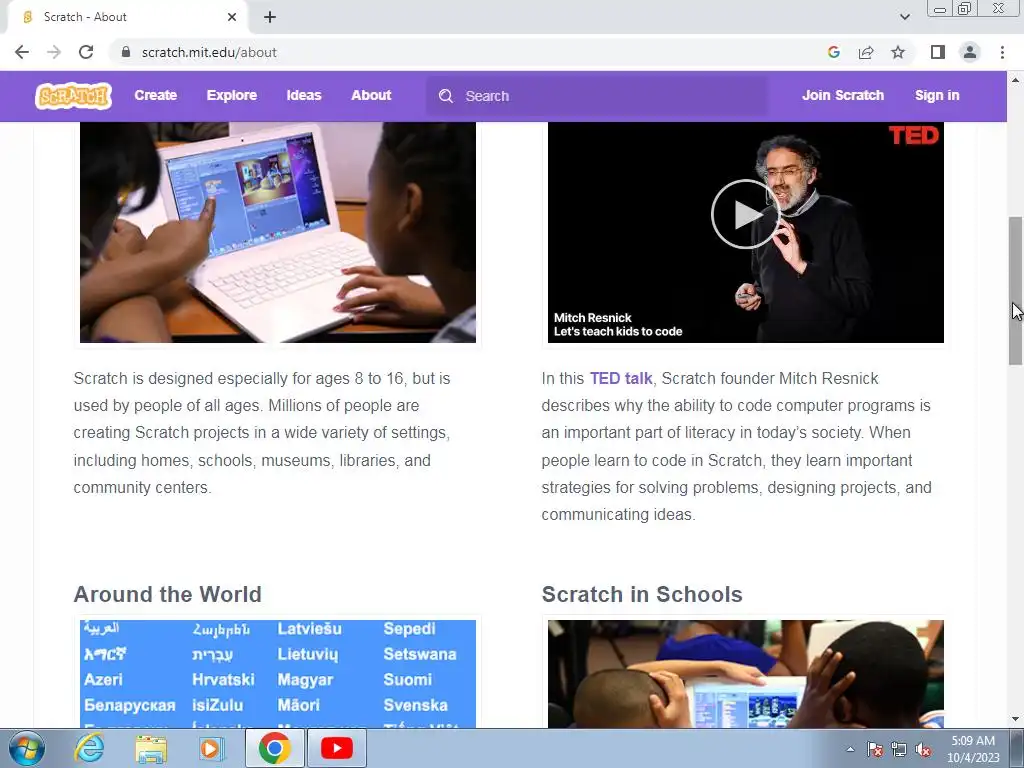The width and height of the screenshot is (1024, 768).
Task: Open a new tab with the plus button
Action: click(270, 17)
